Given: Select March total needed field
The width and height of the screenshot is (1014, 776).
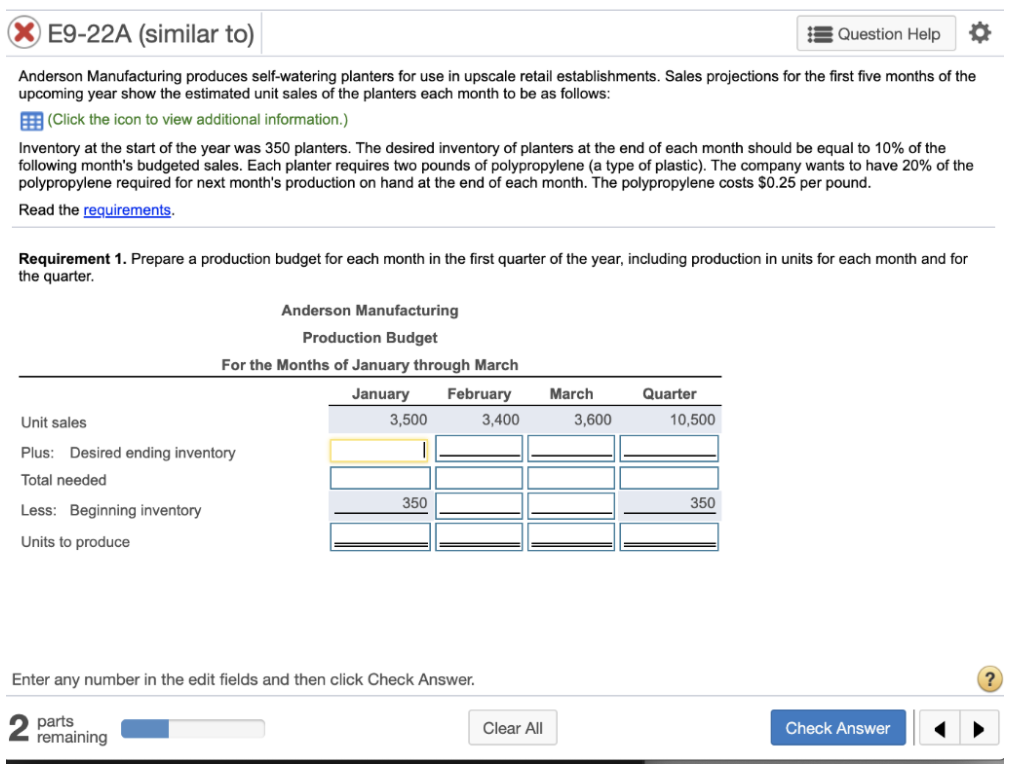Looking at the screenshot, I should point(571,478).
